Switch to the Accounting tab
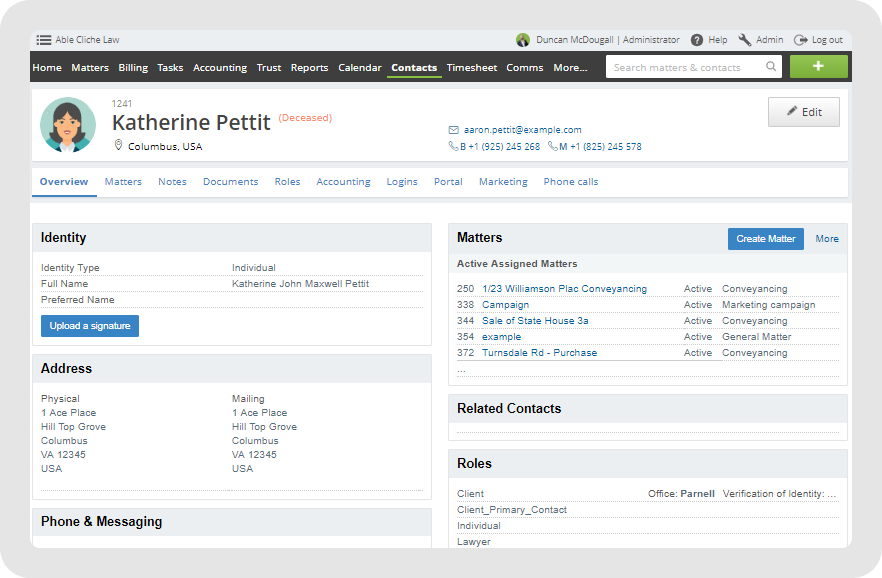This screenshot has height=578, width=882. pyautogui.click(x=343, y=182)
